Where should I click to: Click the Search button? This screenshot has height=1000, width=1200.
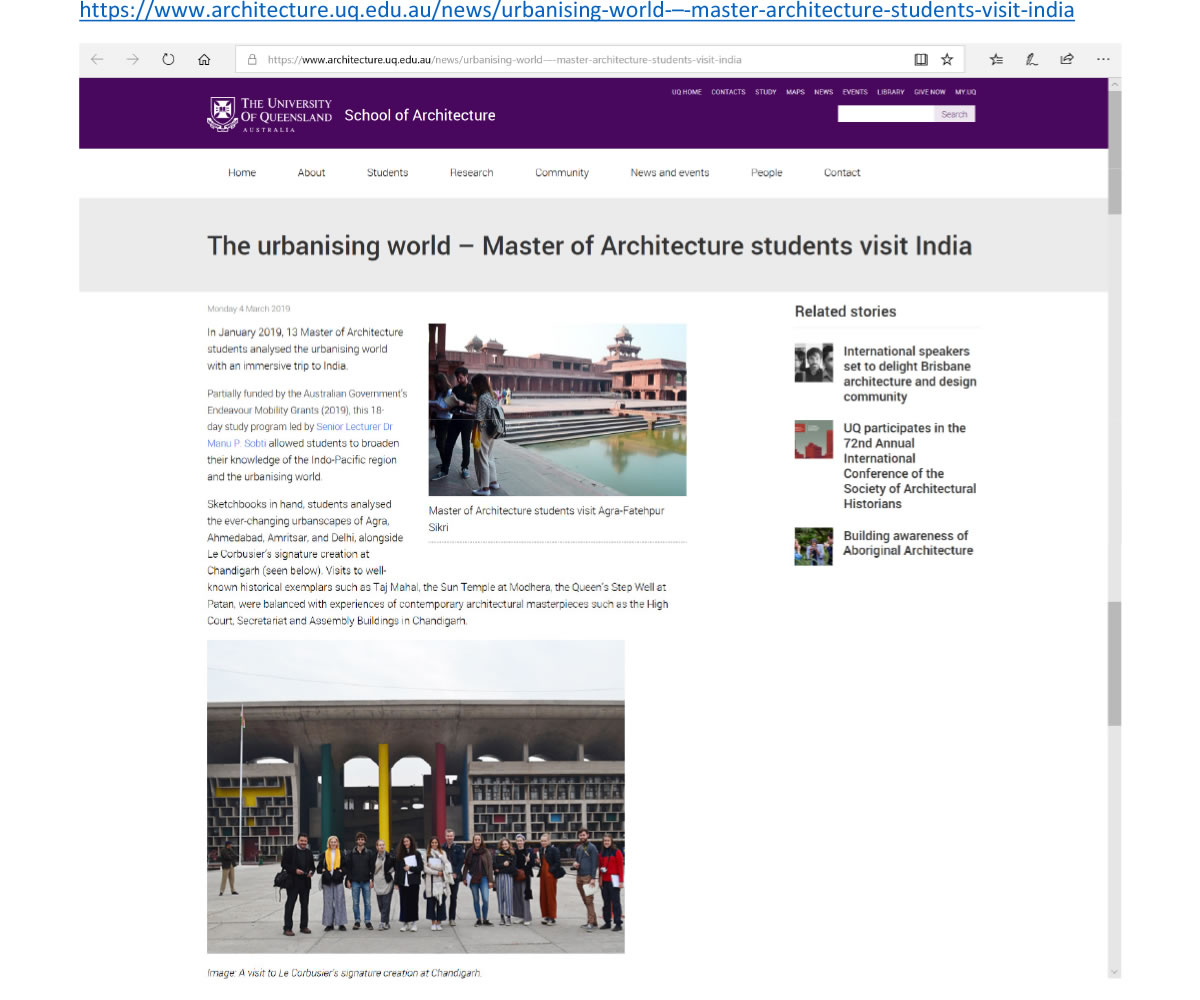pos(954,114)
